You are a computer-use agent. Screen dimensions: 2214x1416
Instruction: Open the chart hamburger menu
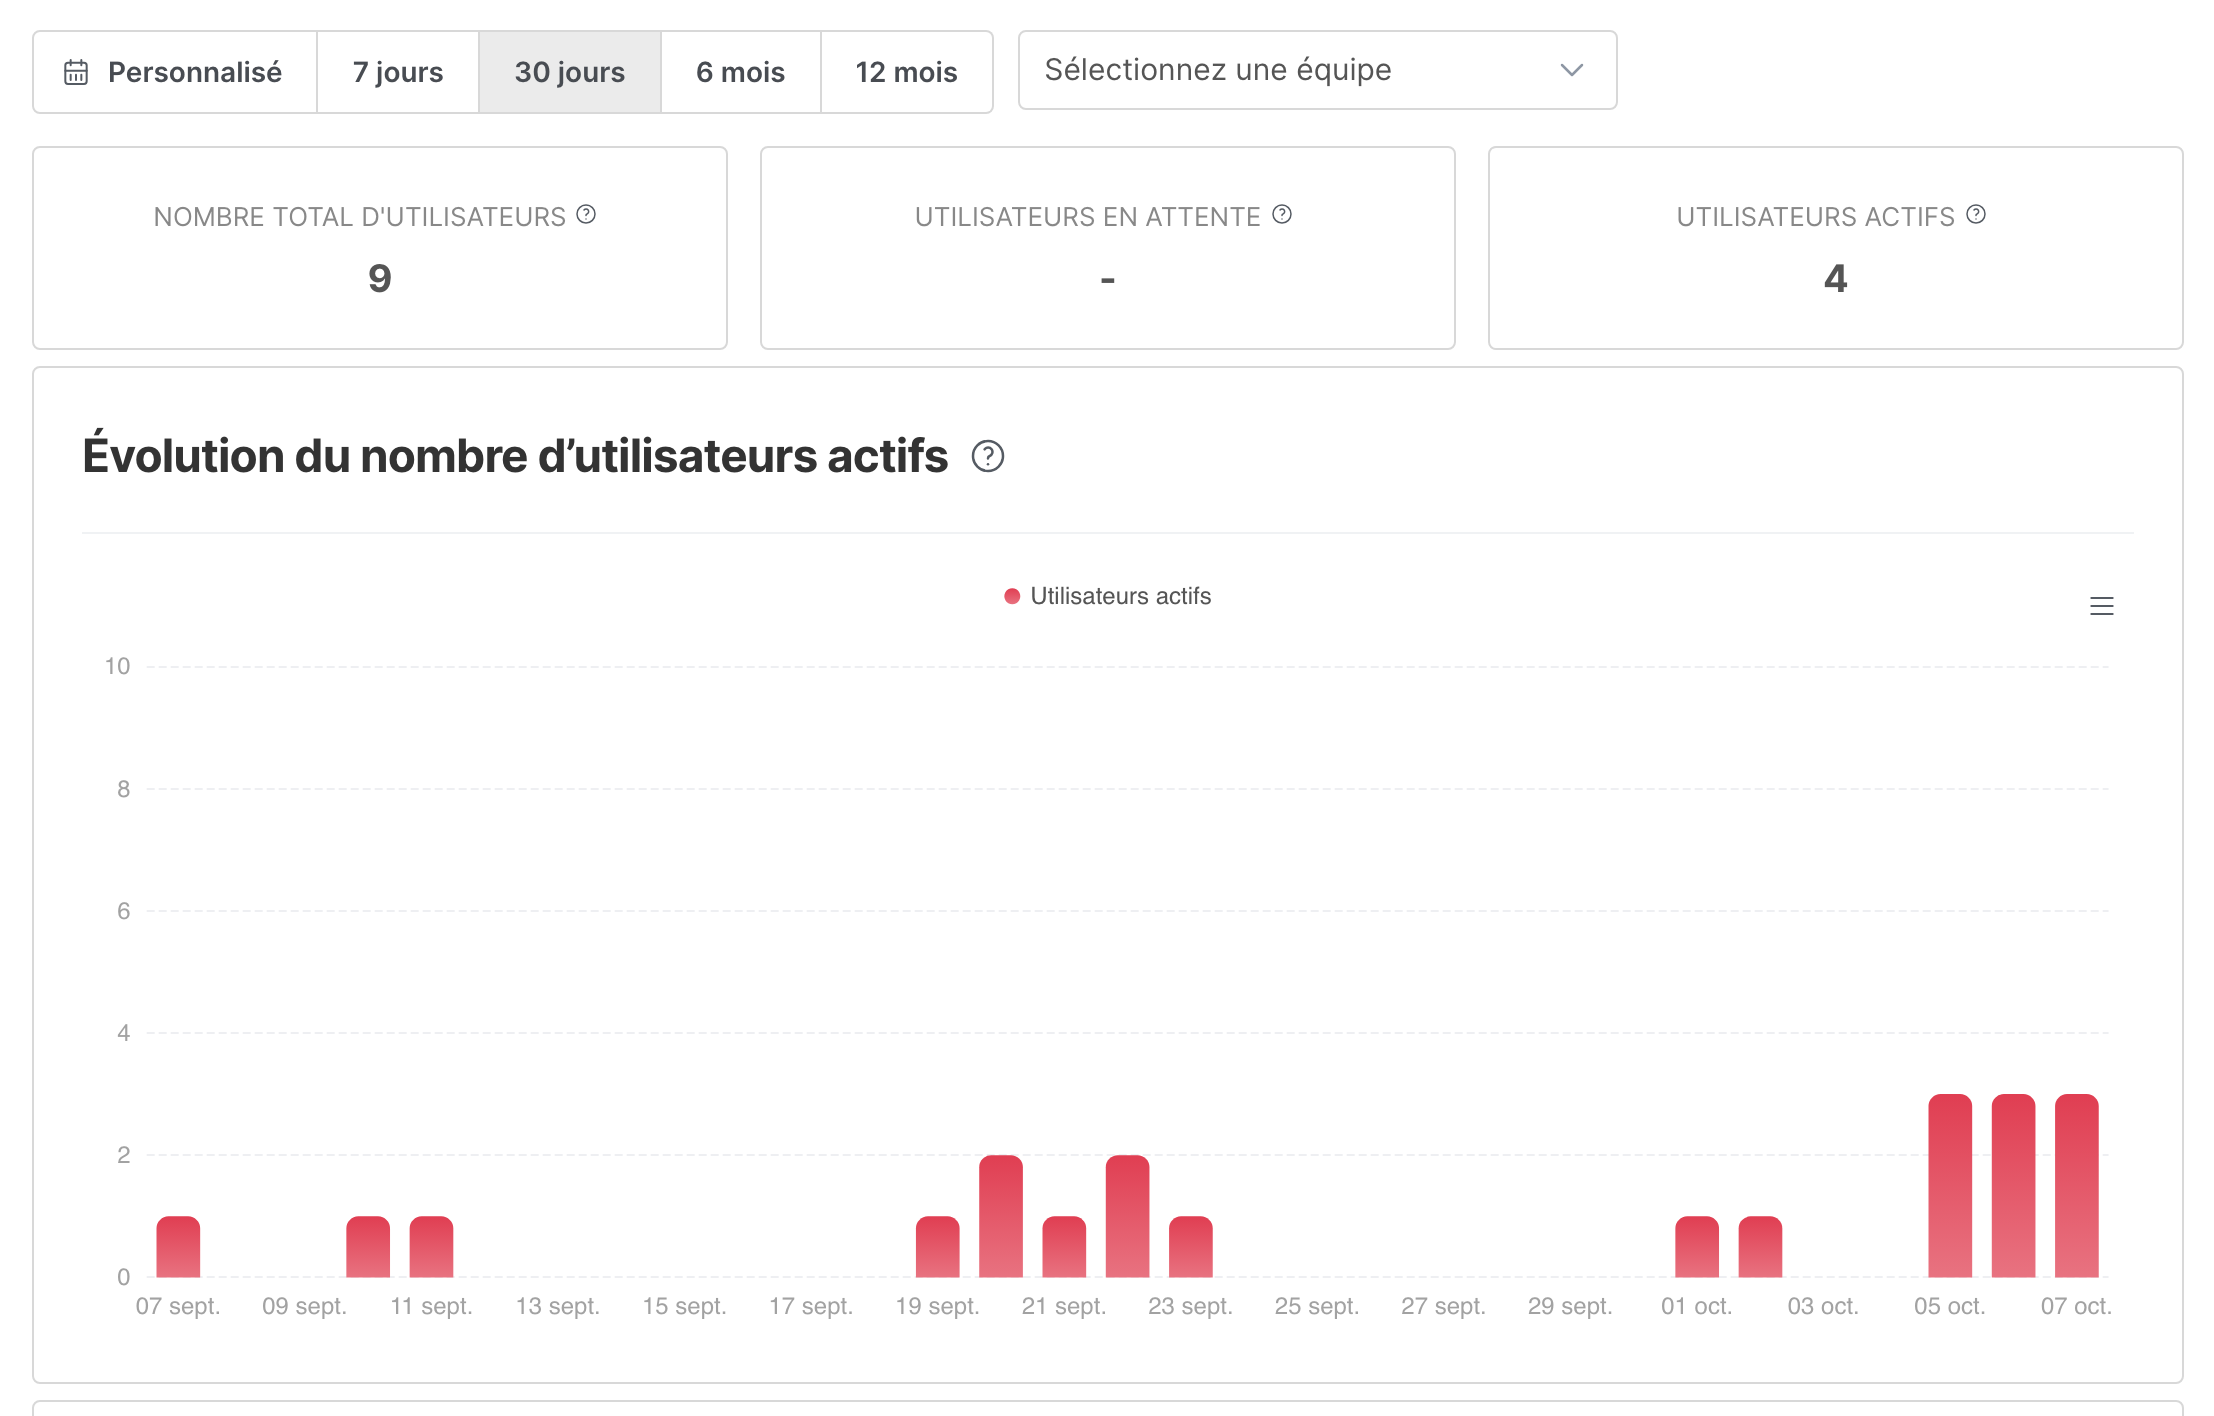click(2102, 606)
